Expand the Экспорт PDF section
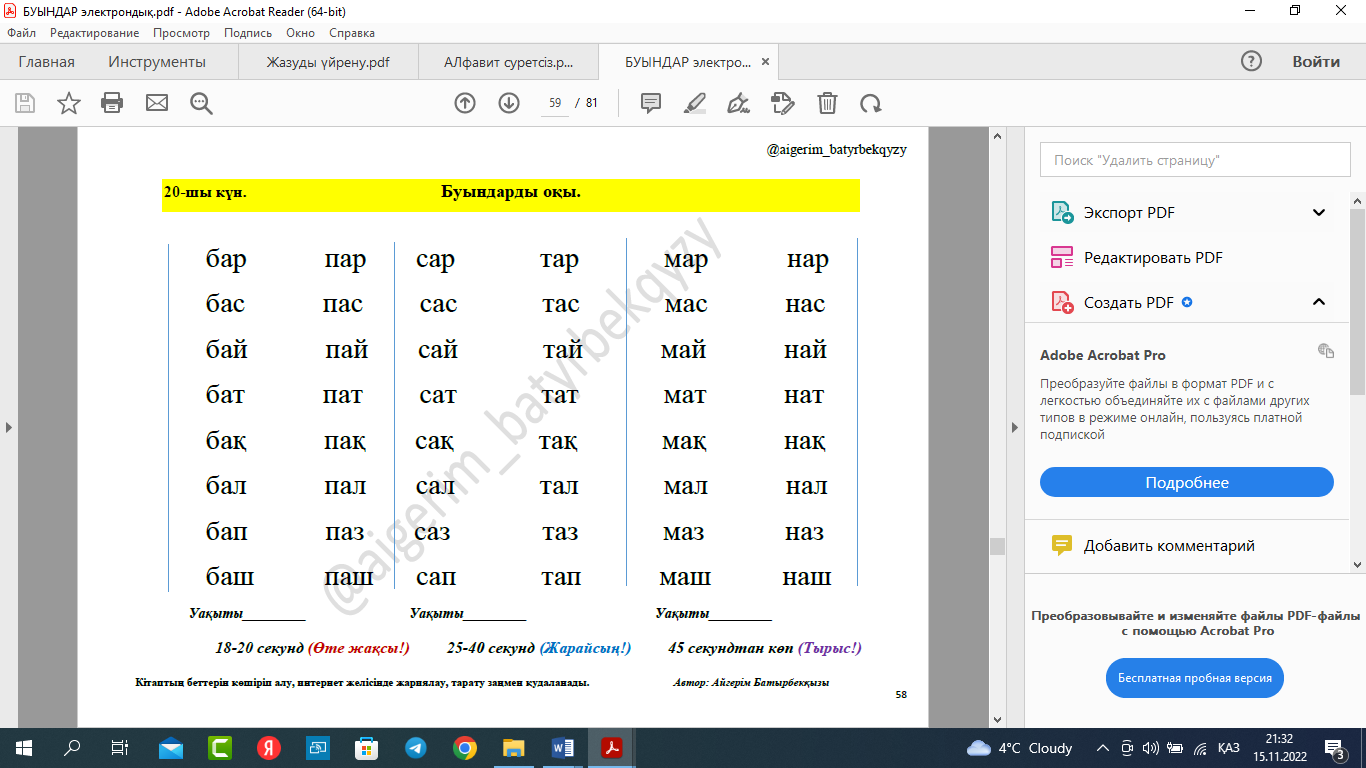 click(1319, 213)
